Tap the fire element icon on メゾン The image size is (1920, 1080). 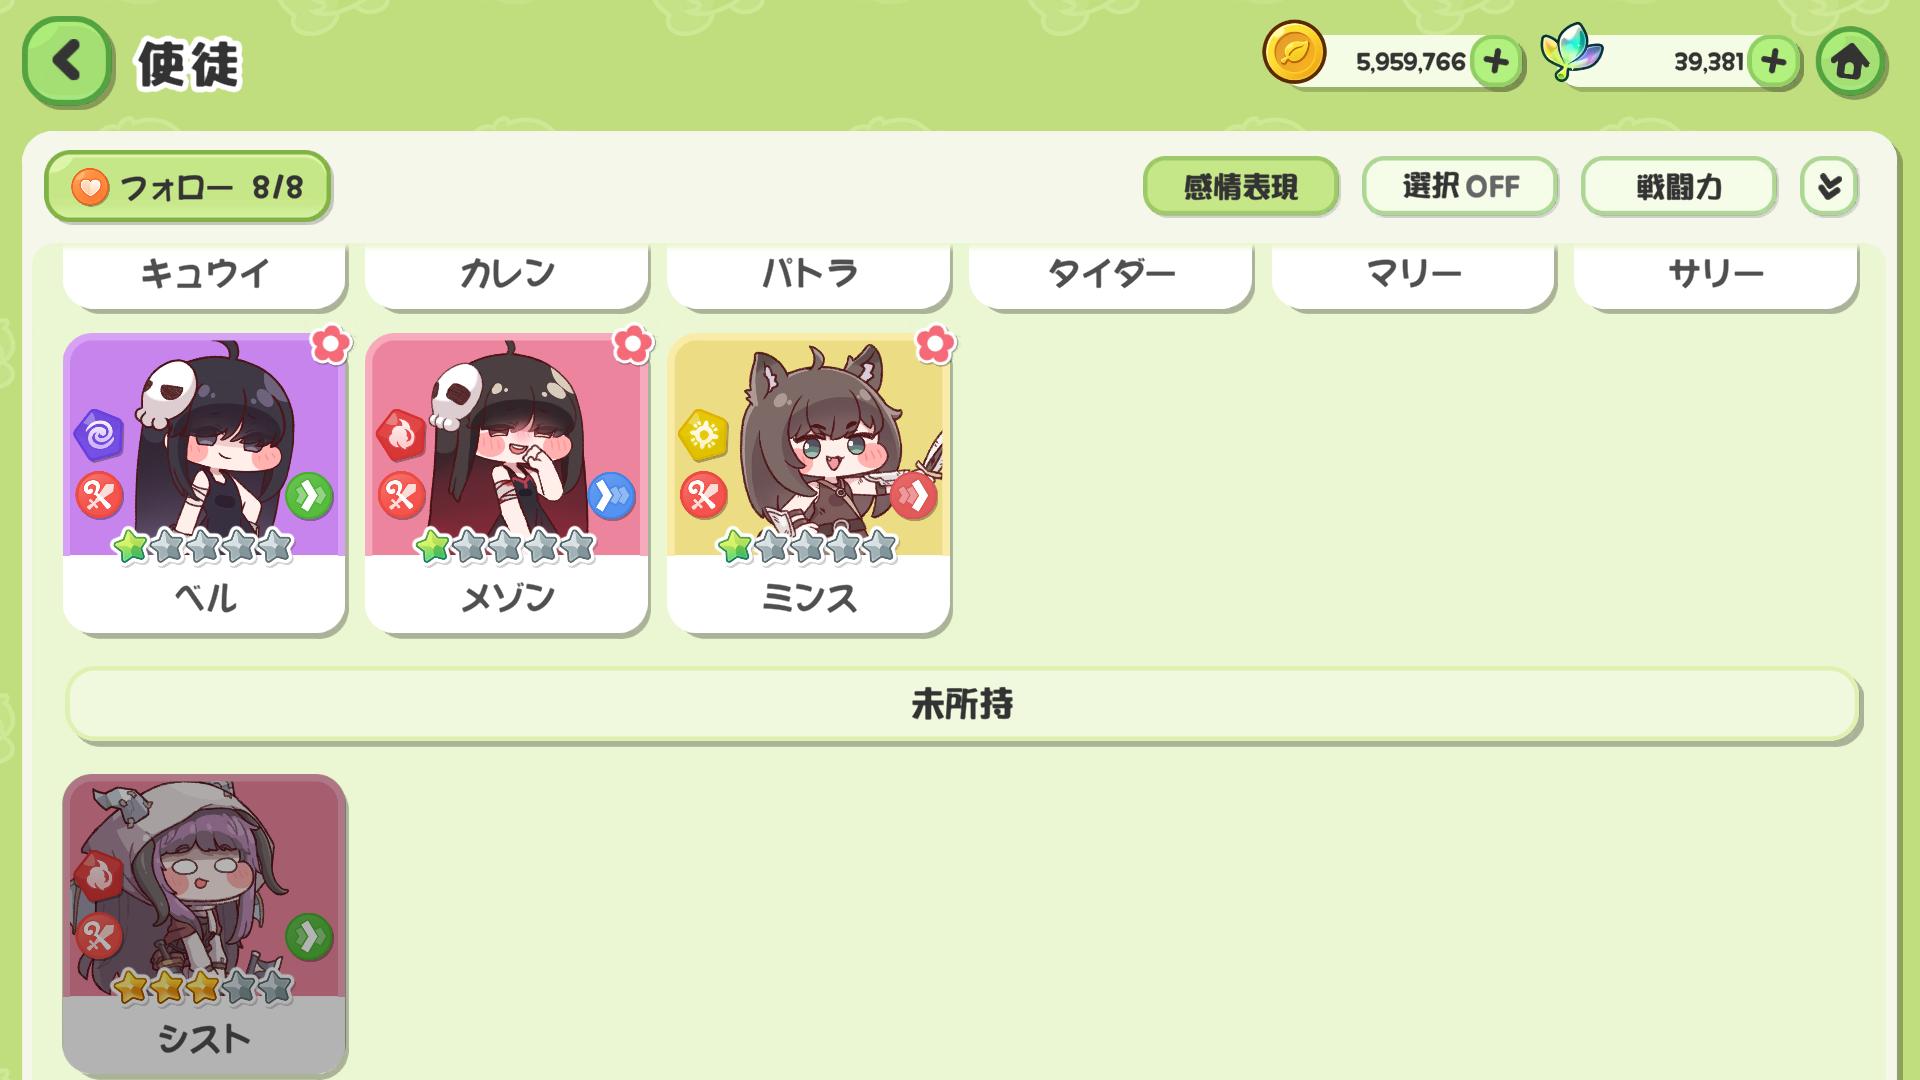400,435
